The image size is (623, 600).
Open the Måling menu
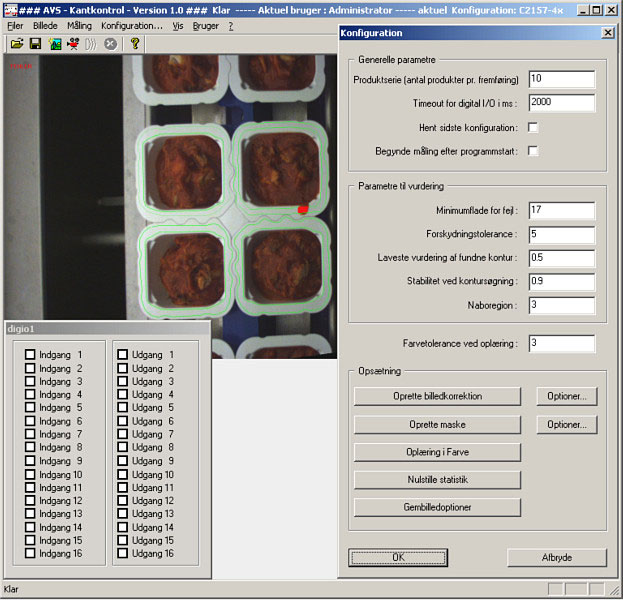coord(79,26)
